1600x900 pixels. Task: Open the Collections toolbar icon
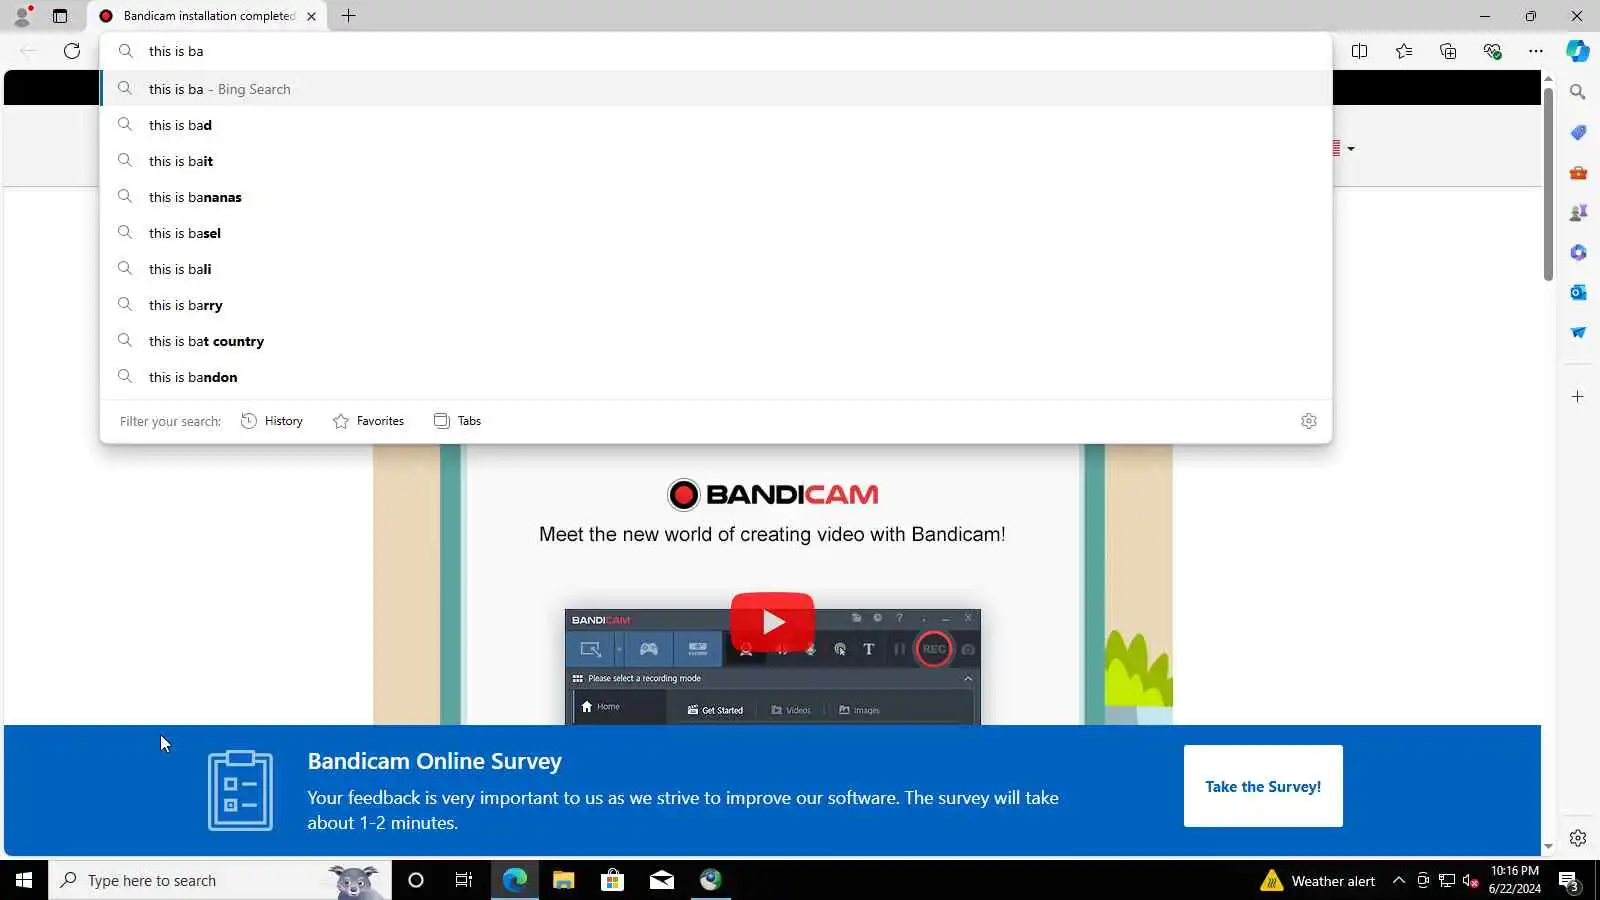1448,51
